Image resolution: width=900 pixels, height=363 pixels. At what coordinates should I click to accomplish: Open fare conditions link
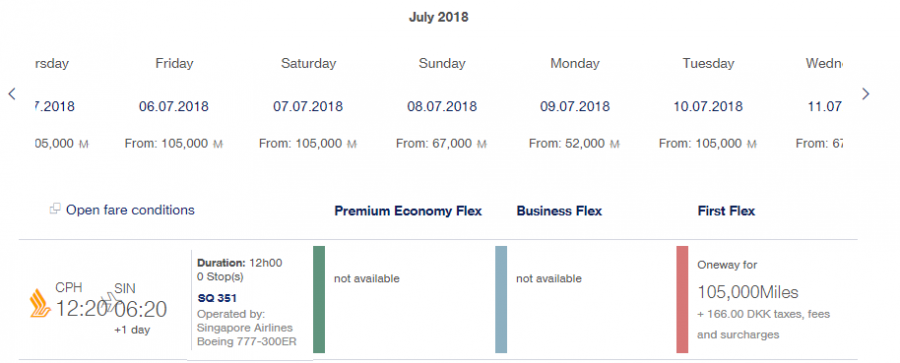point(130,210)
